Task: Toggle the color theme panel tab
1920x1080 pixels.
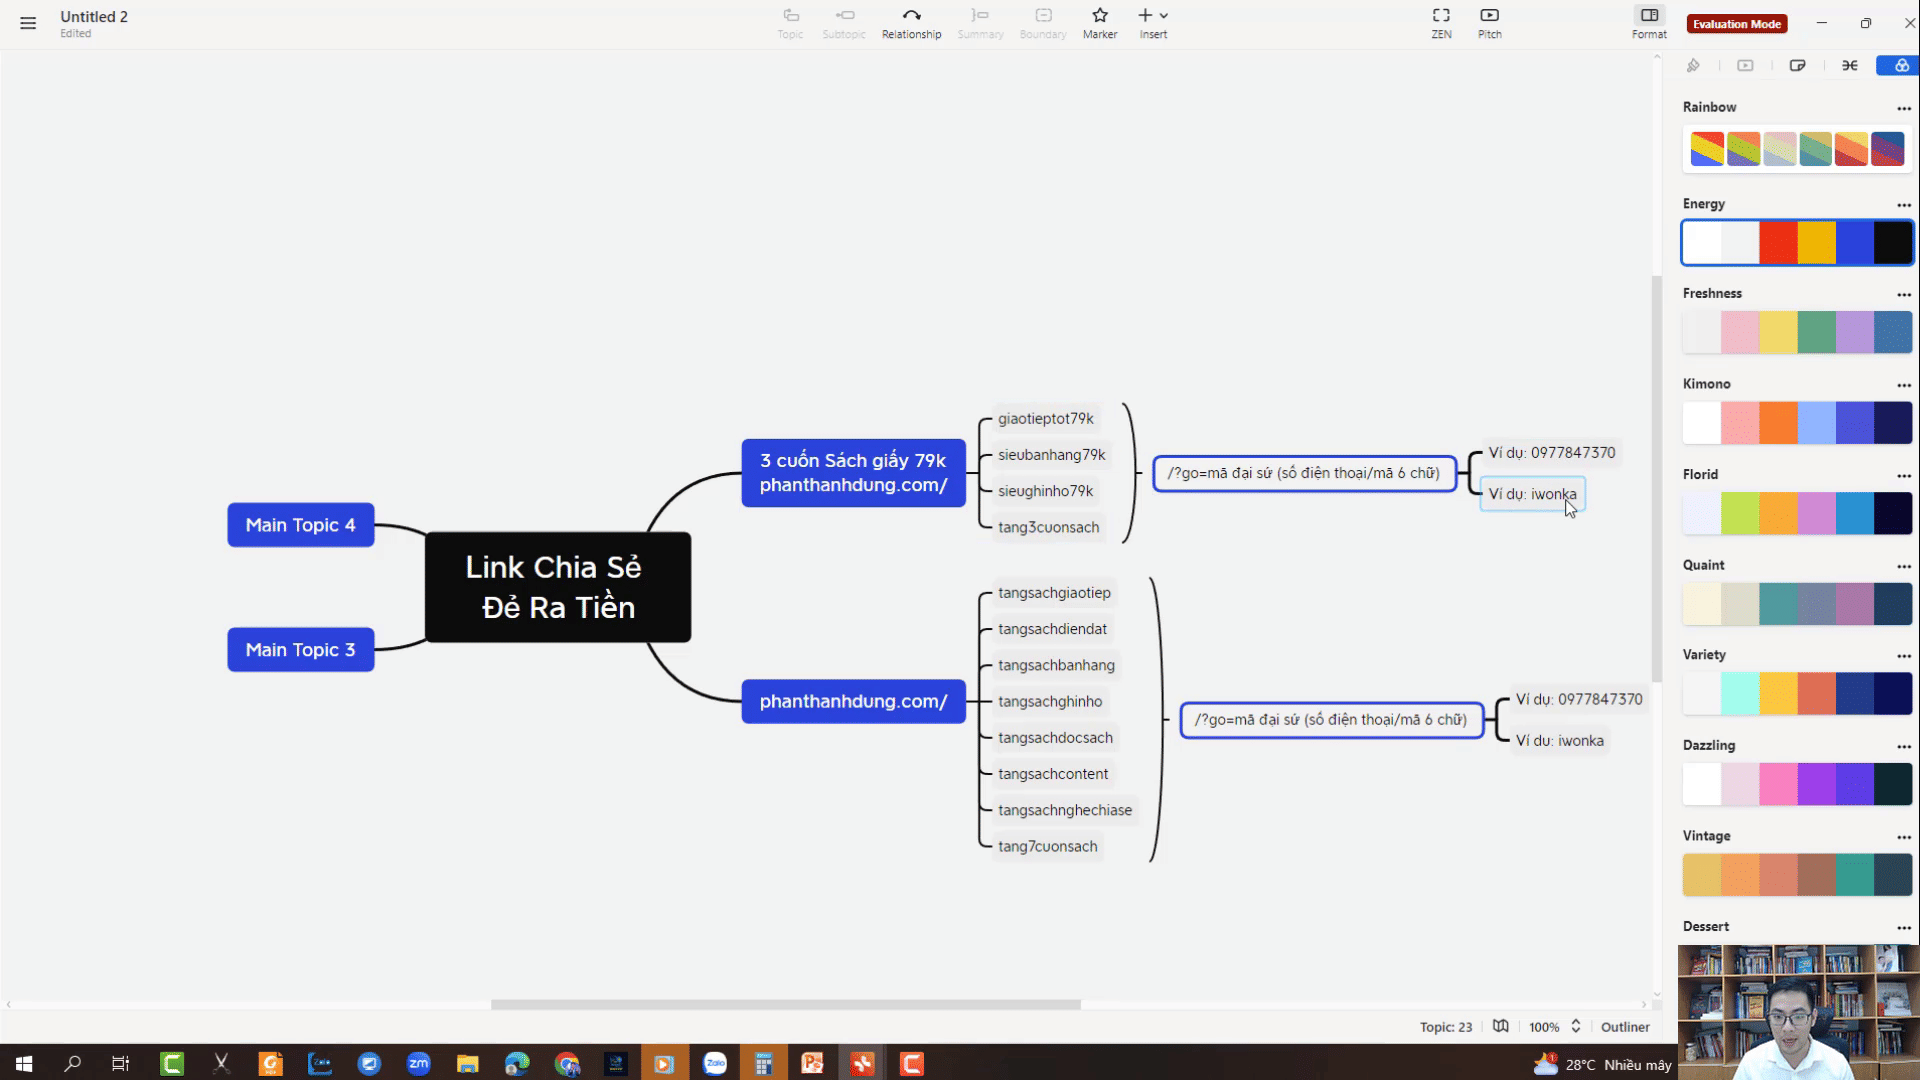Action: (x=1900, y=66)
